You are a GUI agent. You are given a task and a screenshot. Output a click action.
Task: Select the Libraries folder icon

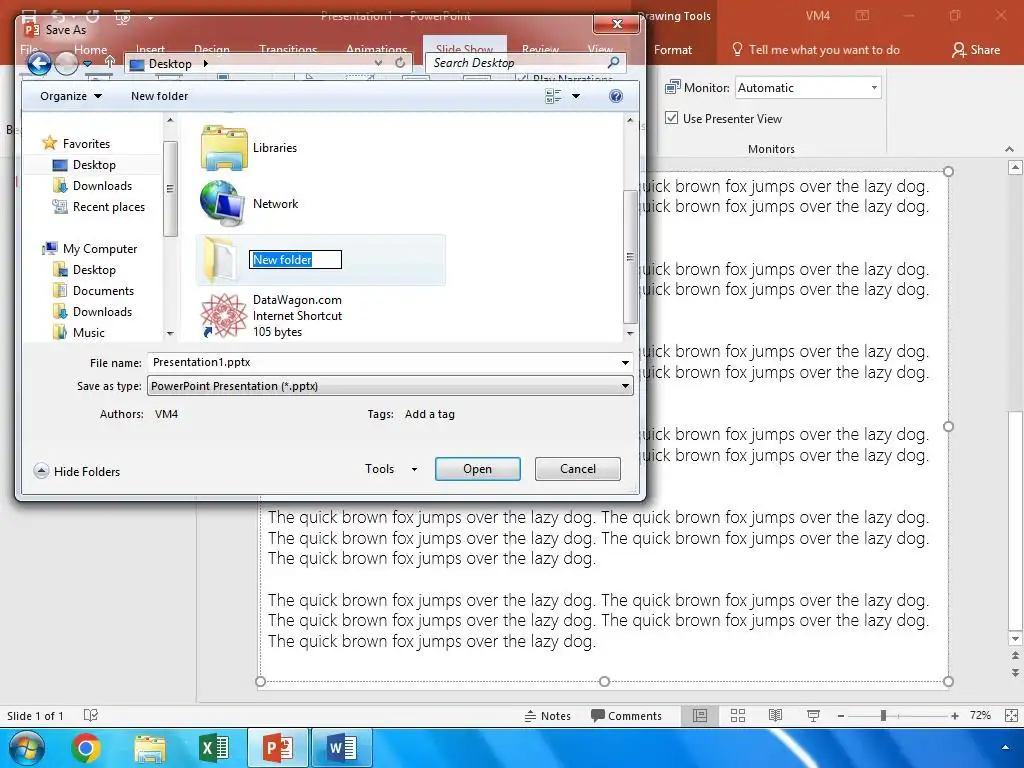(224, 148)
